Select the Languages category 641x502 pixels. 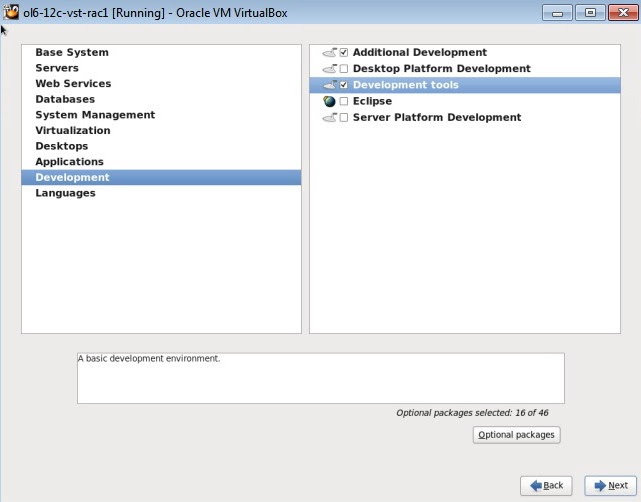(161, 193)
